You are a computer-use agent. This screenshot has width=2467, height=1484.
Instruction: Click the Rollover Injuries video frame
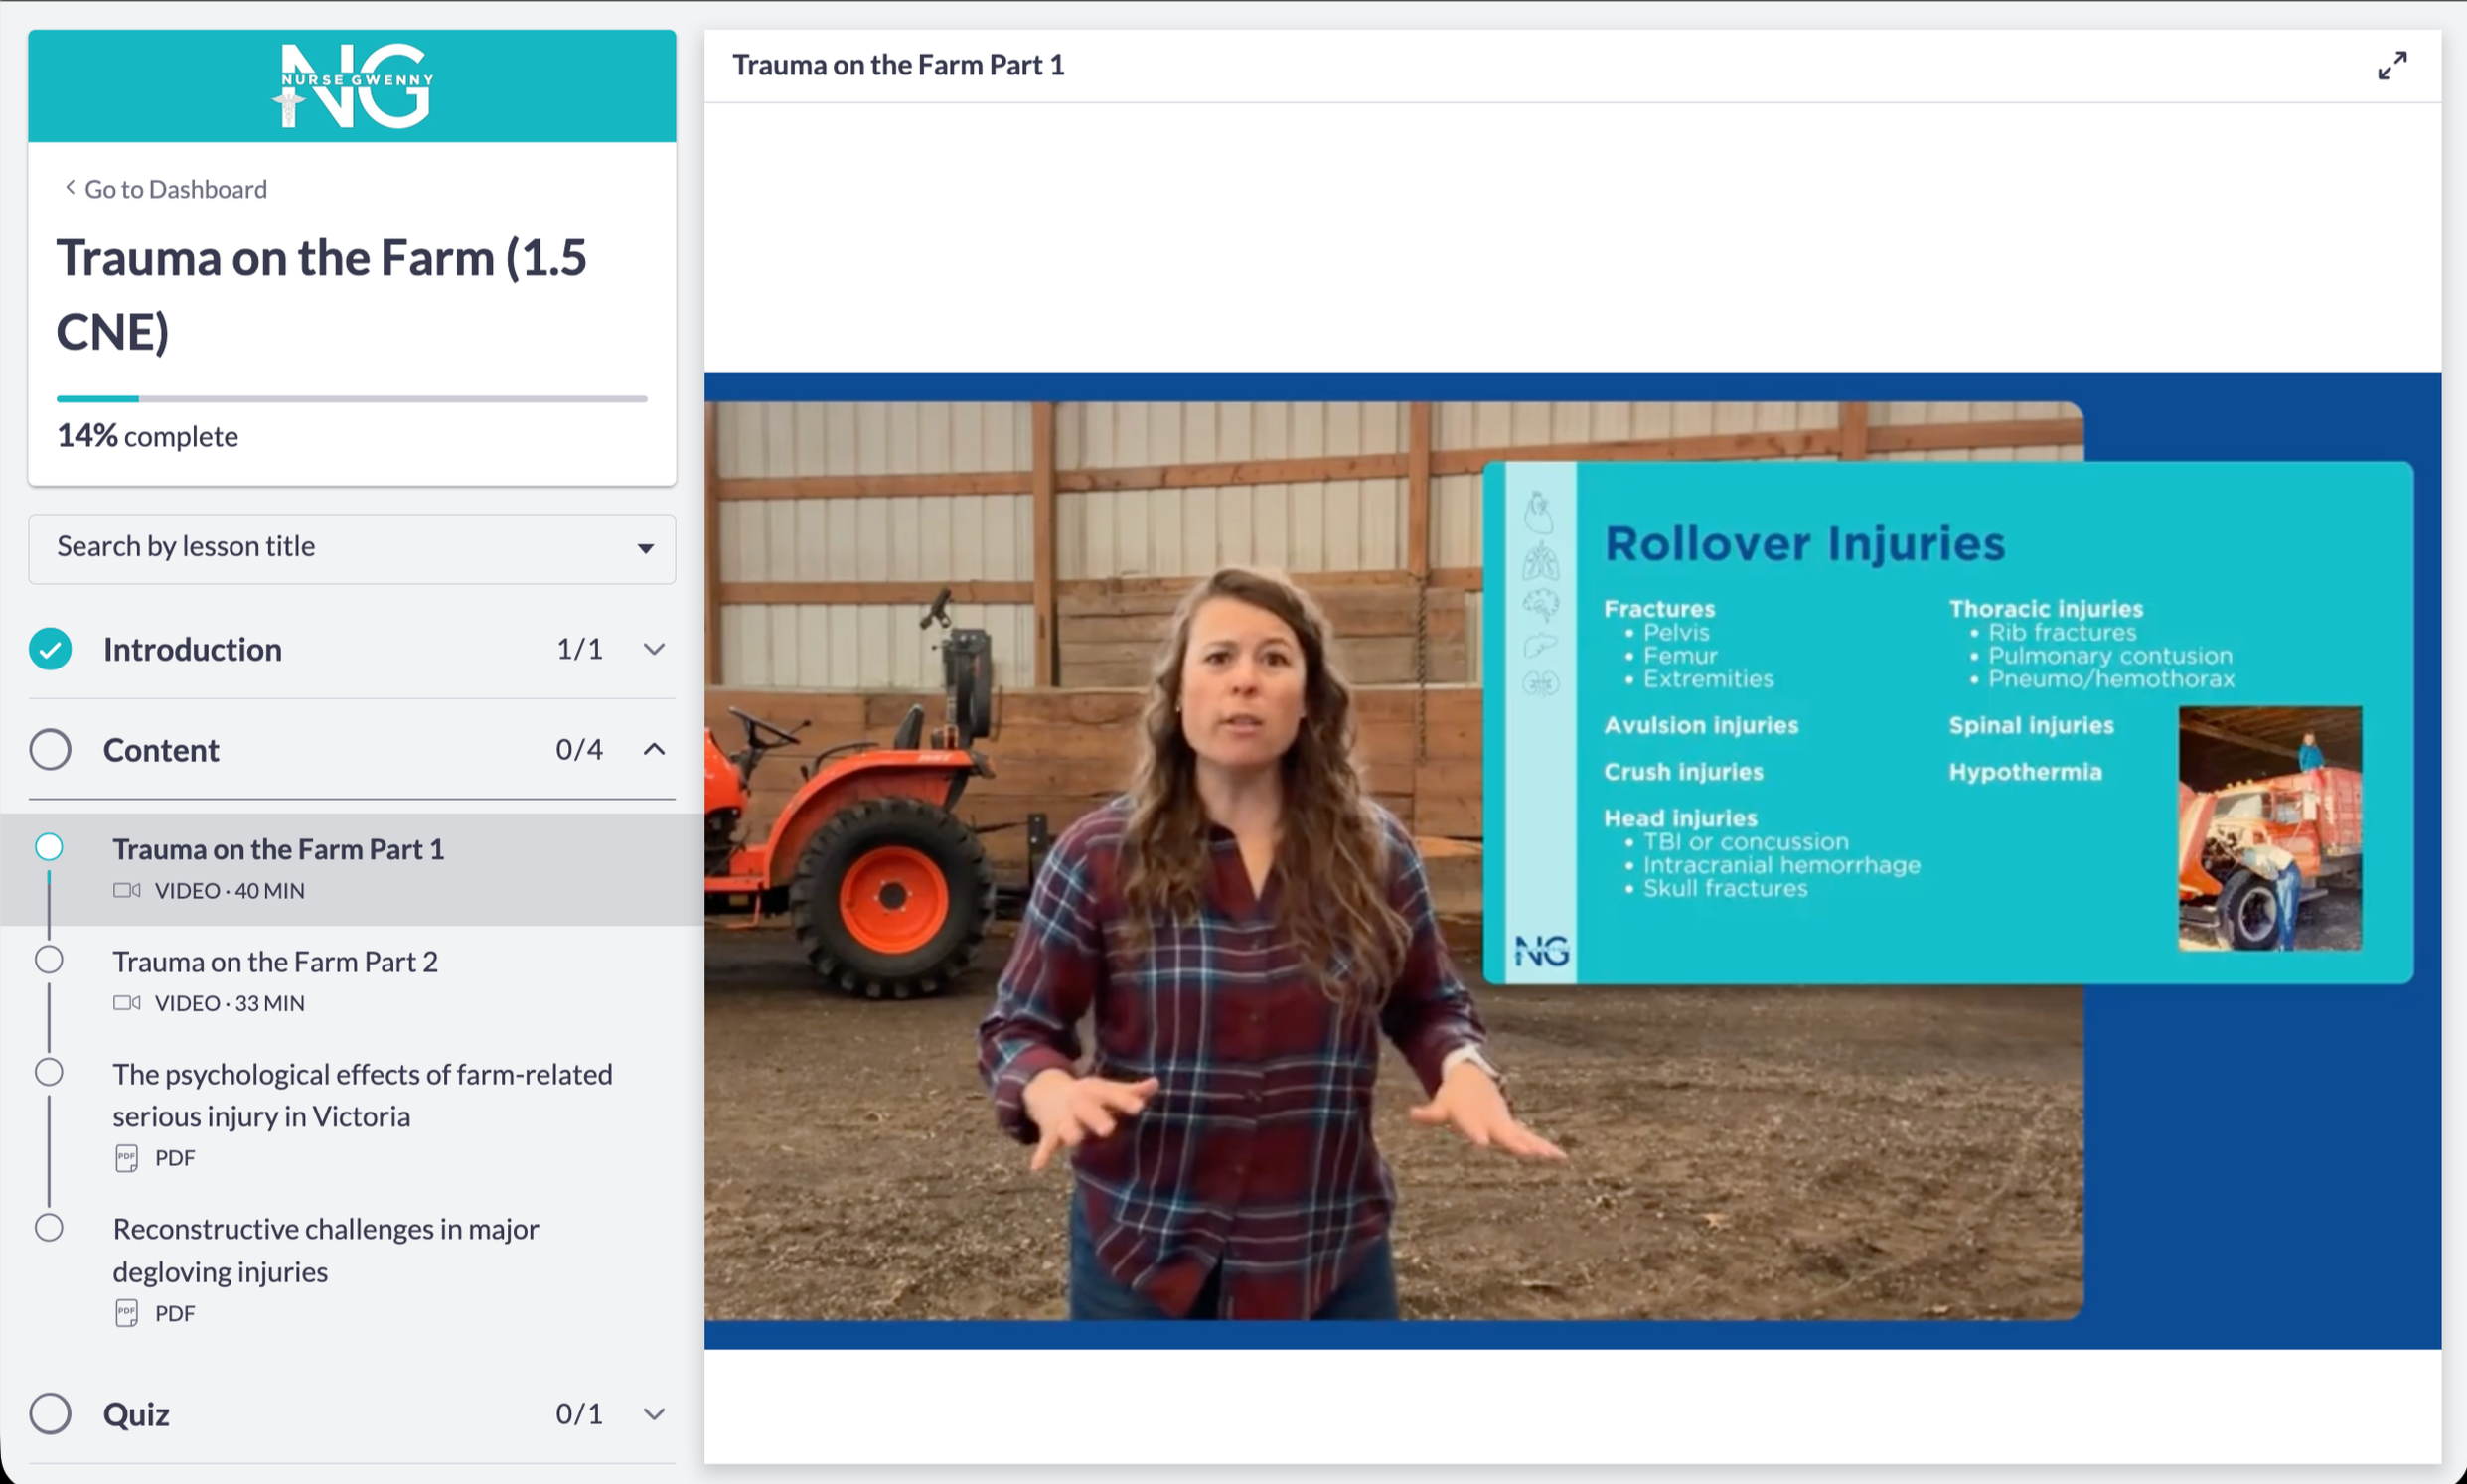point(1572,861)
